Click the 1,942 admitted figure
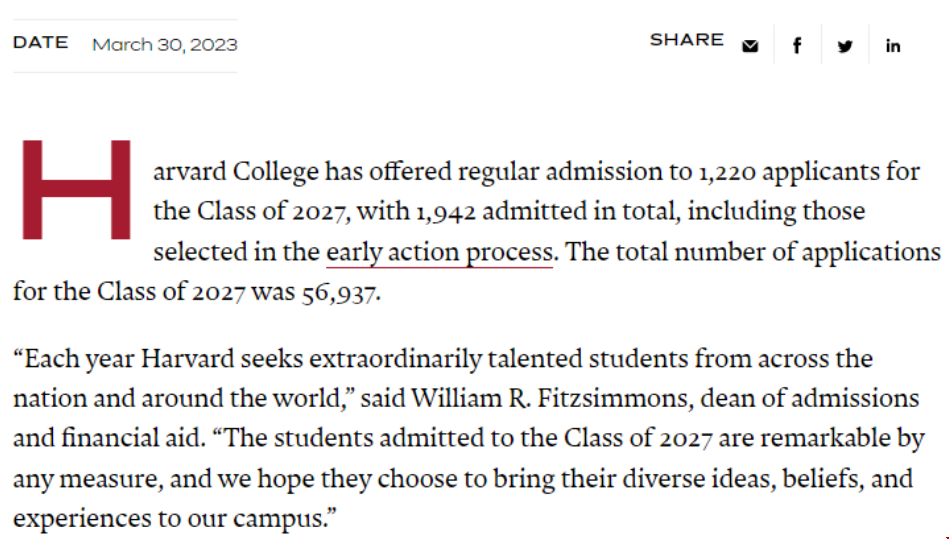 [x=446, y=212]
